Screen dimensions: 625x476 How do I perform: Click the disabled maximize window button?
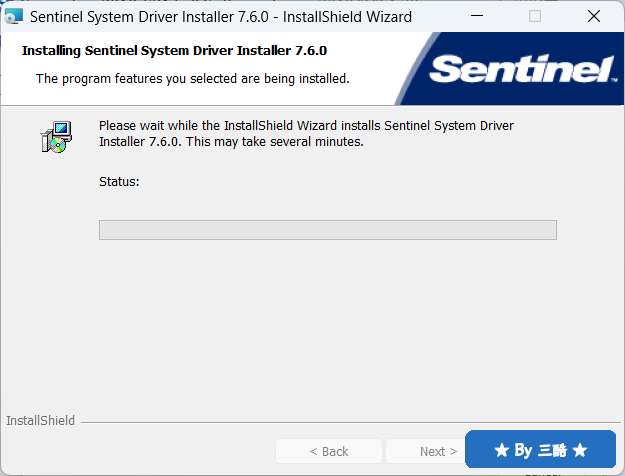pos(535,16)
